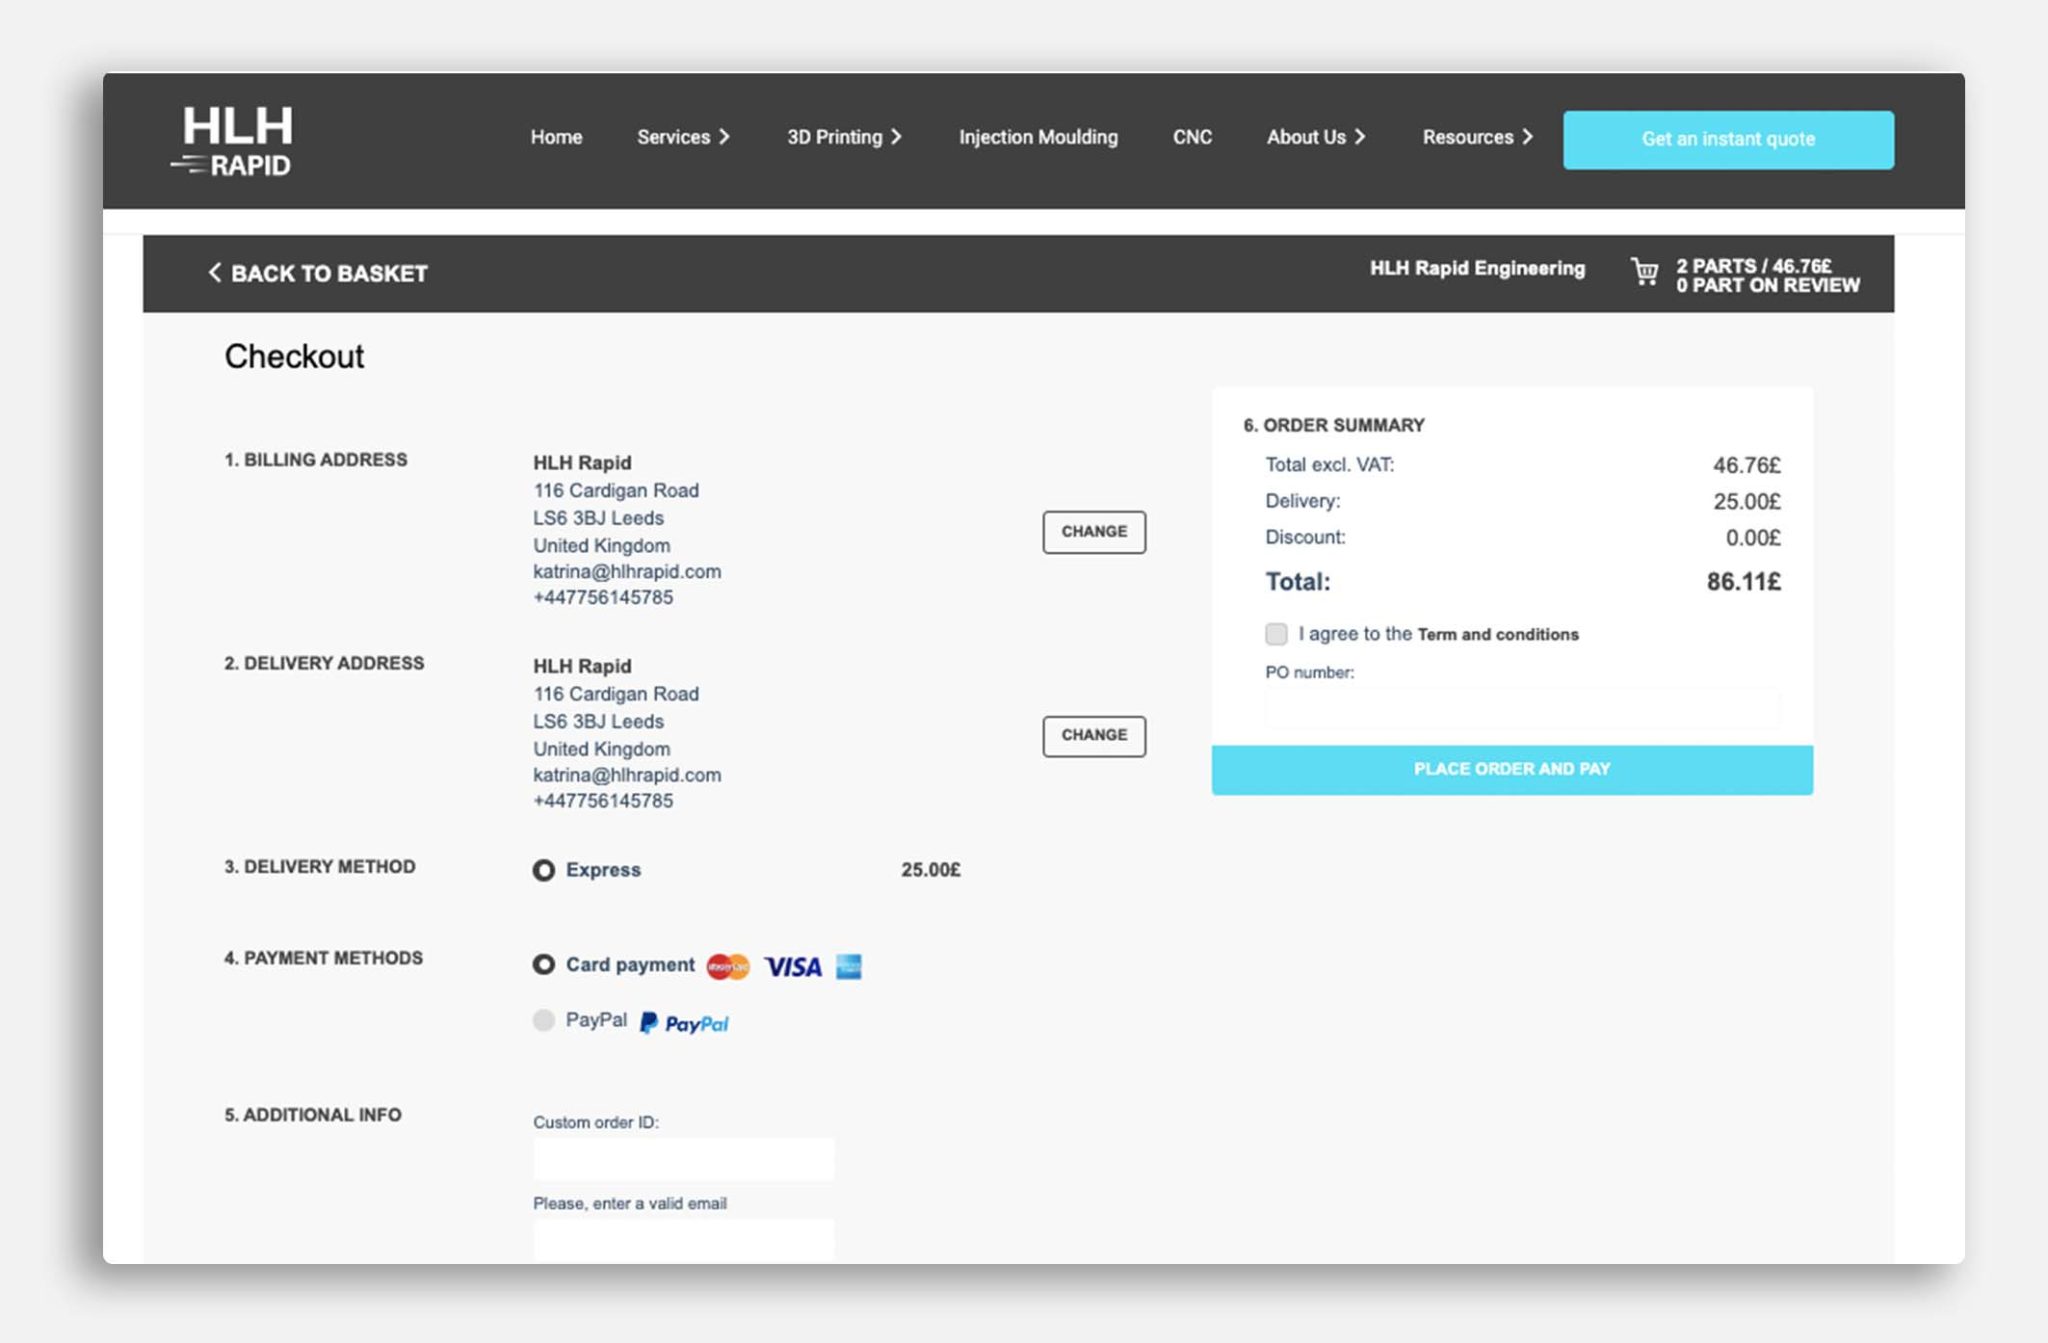Click the HLH Rapid logo
This screenshot has height=1343, width=2048.
(236, 141)
